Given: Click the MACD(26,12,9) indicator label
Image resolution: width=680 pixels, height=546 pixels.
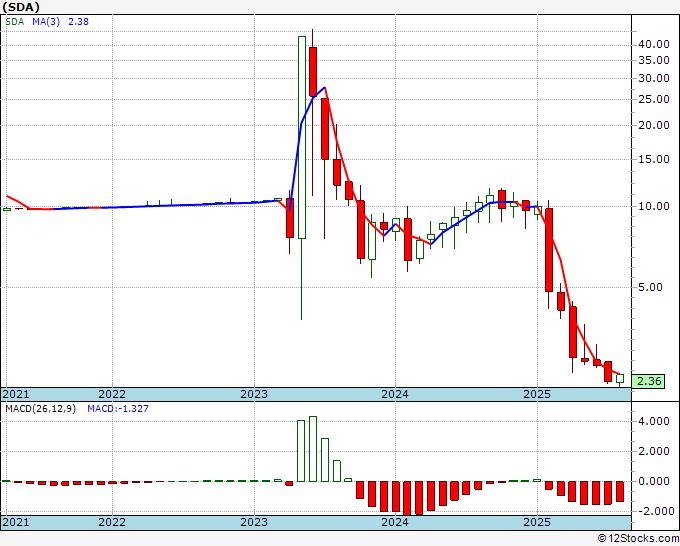Looking at the screenshot, I should [40, 409].
